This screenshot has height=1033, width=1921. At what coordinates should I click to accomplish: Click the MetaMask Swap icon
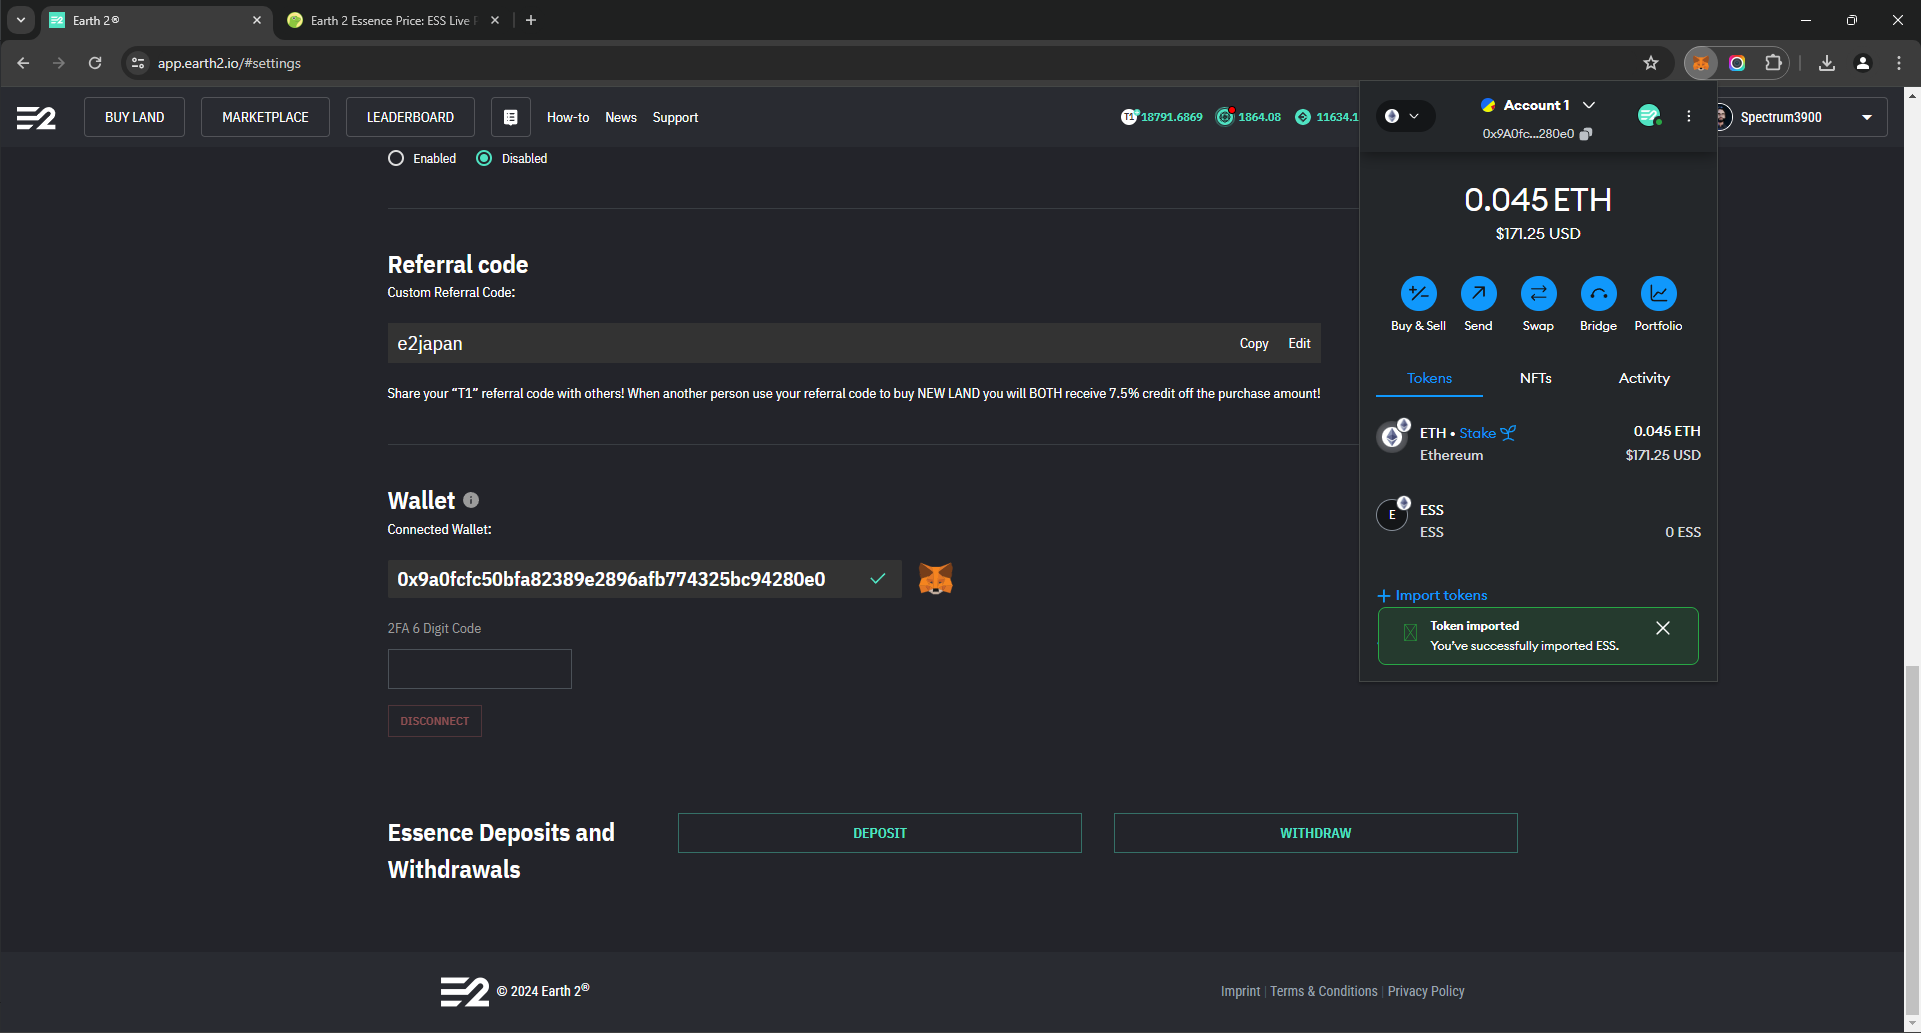click(1538, 294)
